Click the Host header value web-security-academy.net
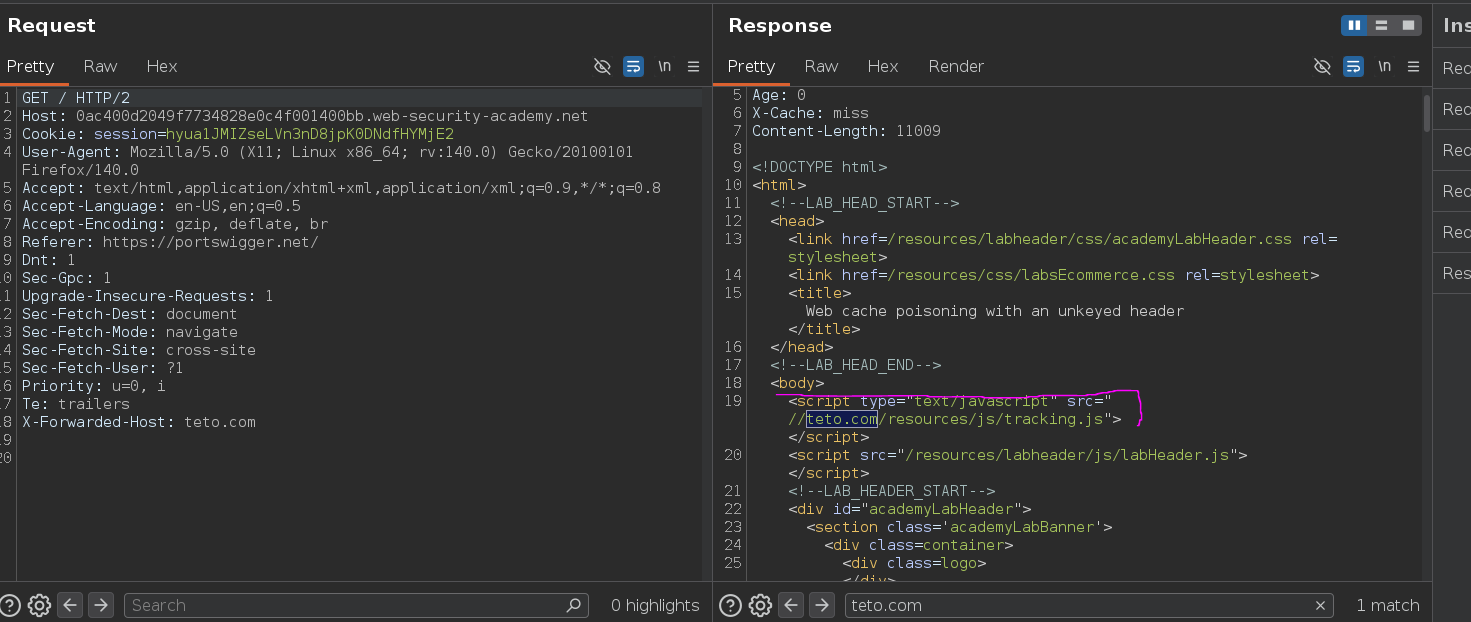1471x622 pixels. click(332, 116)
